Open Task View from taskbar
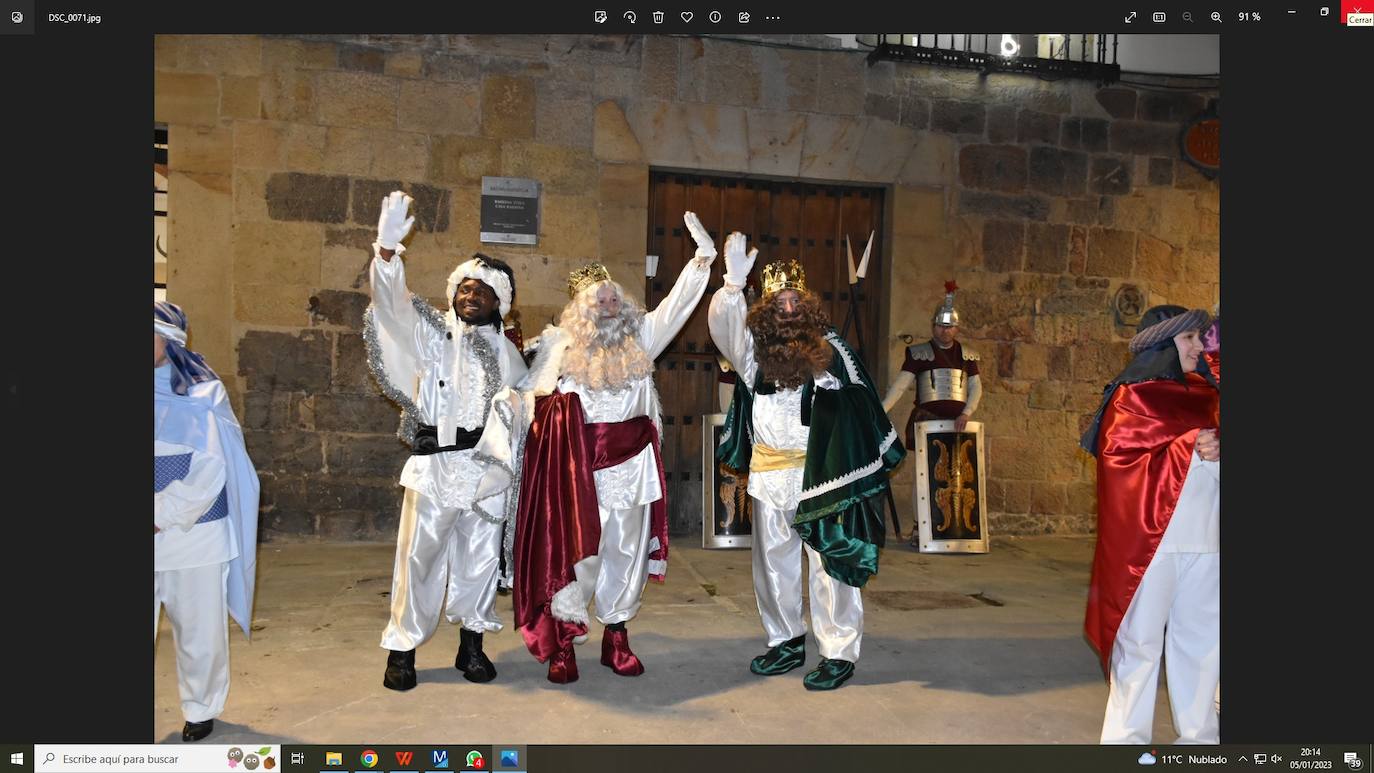The width and height of the screenshot is (1374, 773). point(297,759)
